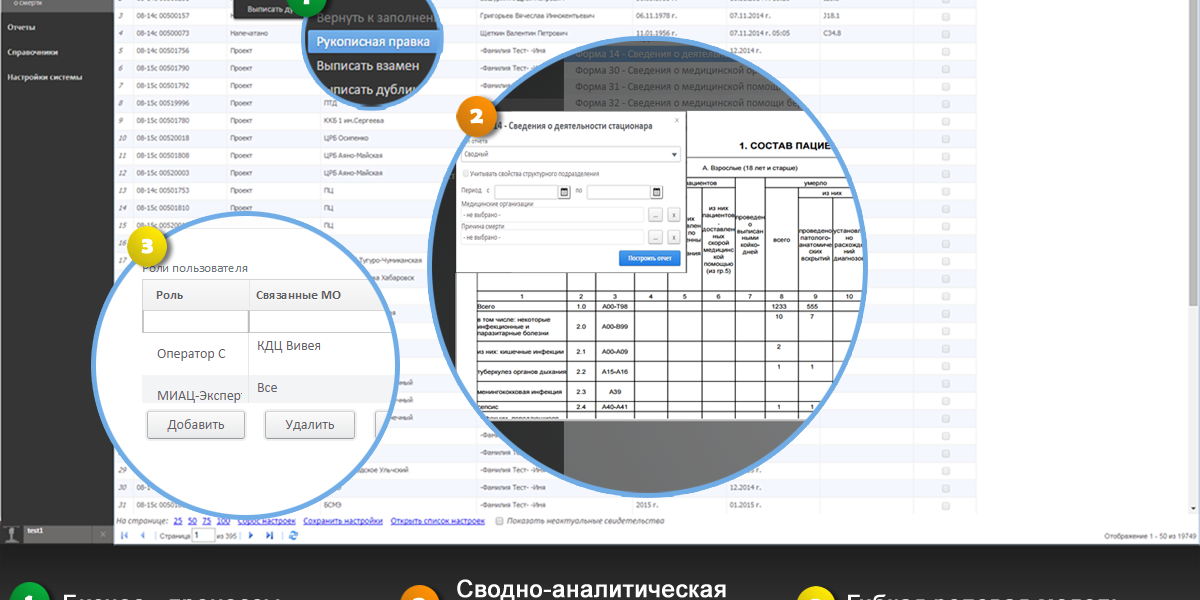Open the 'Причина смерти' selector with the '...' button
1200x600 pixels.
655,237
